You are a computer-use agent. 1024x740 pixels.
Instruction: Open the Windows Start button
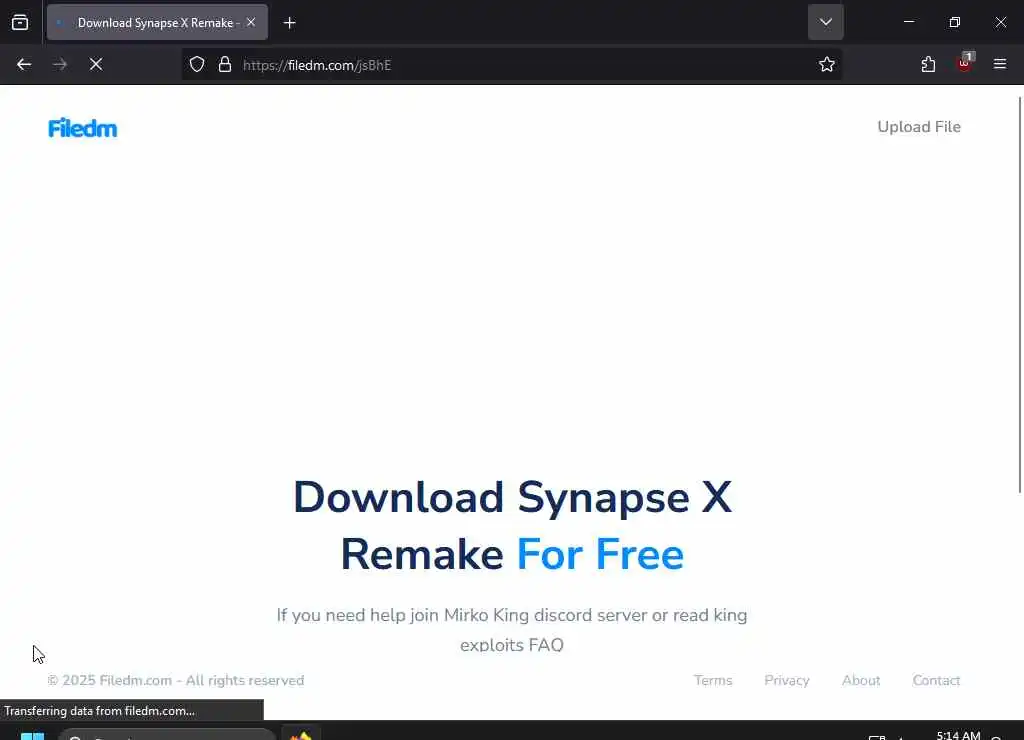point(32,735)
